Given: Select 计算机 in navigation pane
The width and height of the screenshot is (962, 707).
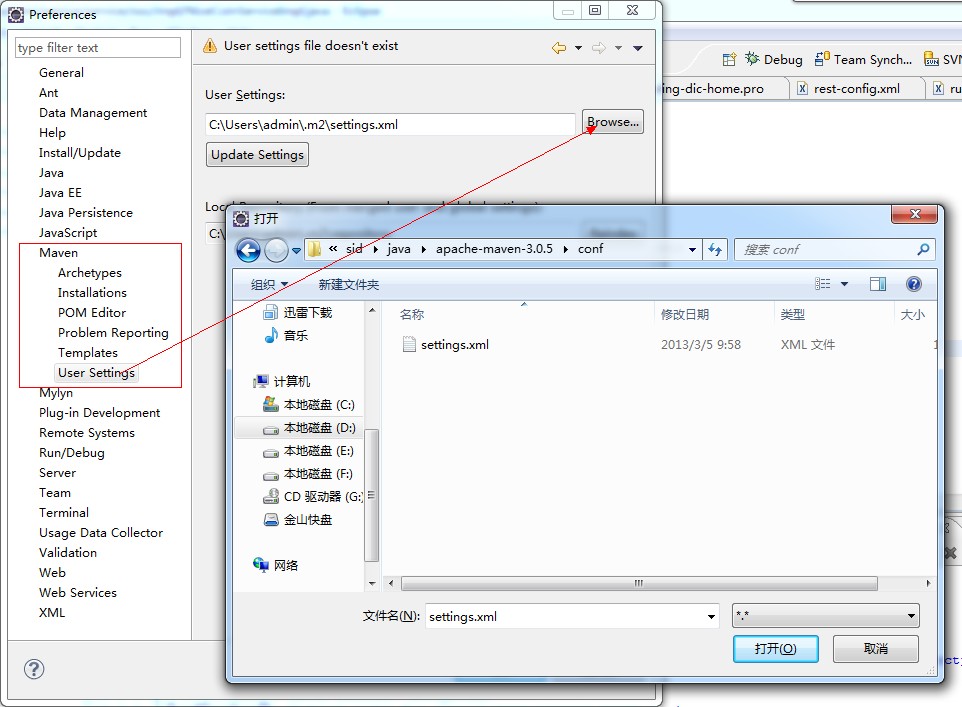Looking at the screenshot, I should coord(282,382).
